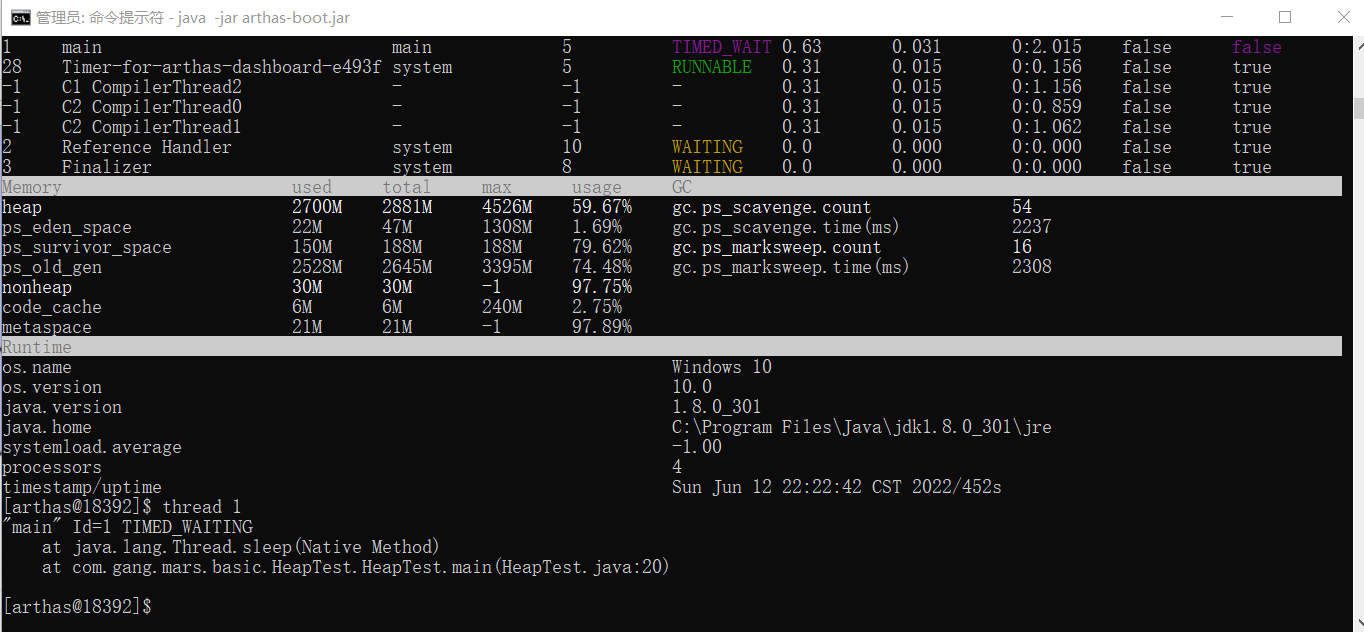Click the 'max' column header
The image size is (1364, 632).
pyautogui.click(x=497, y=187)
